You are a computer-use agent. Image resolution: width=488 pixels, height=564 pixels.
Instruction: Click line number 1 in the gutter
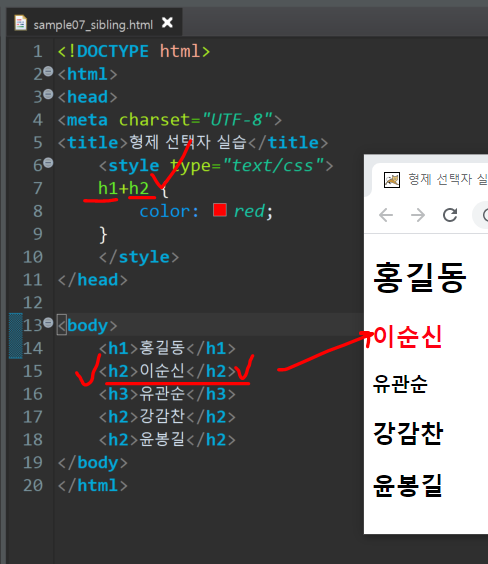click(37, 51)
